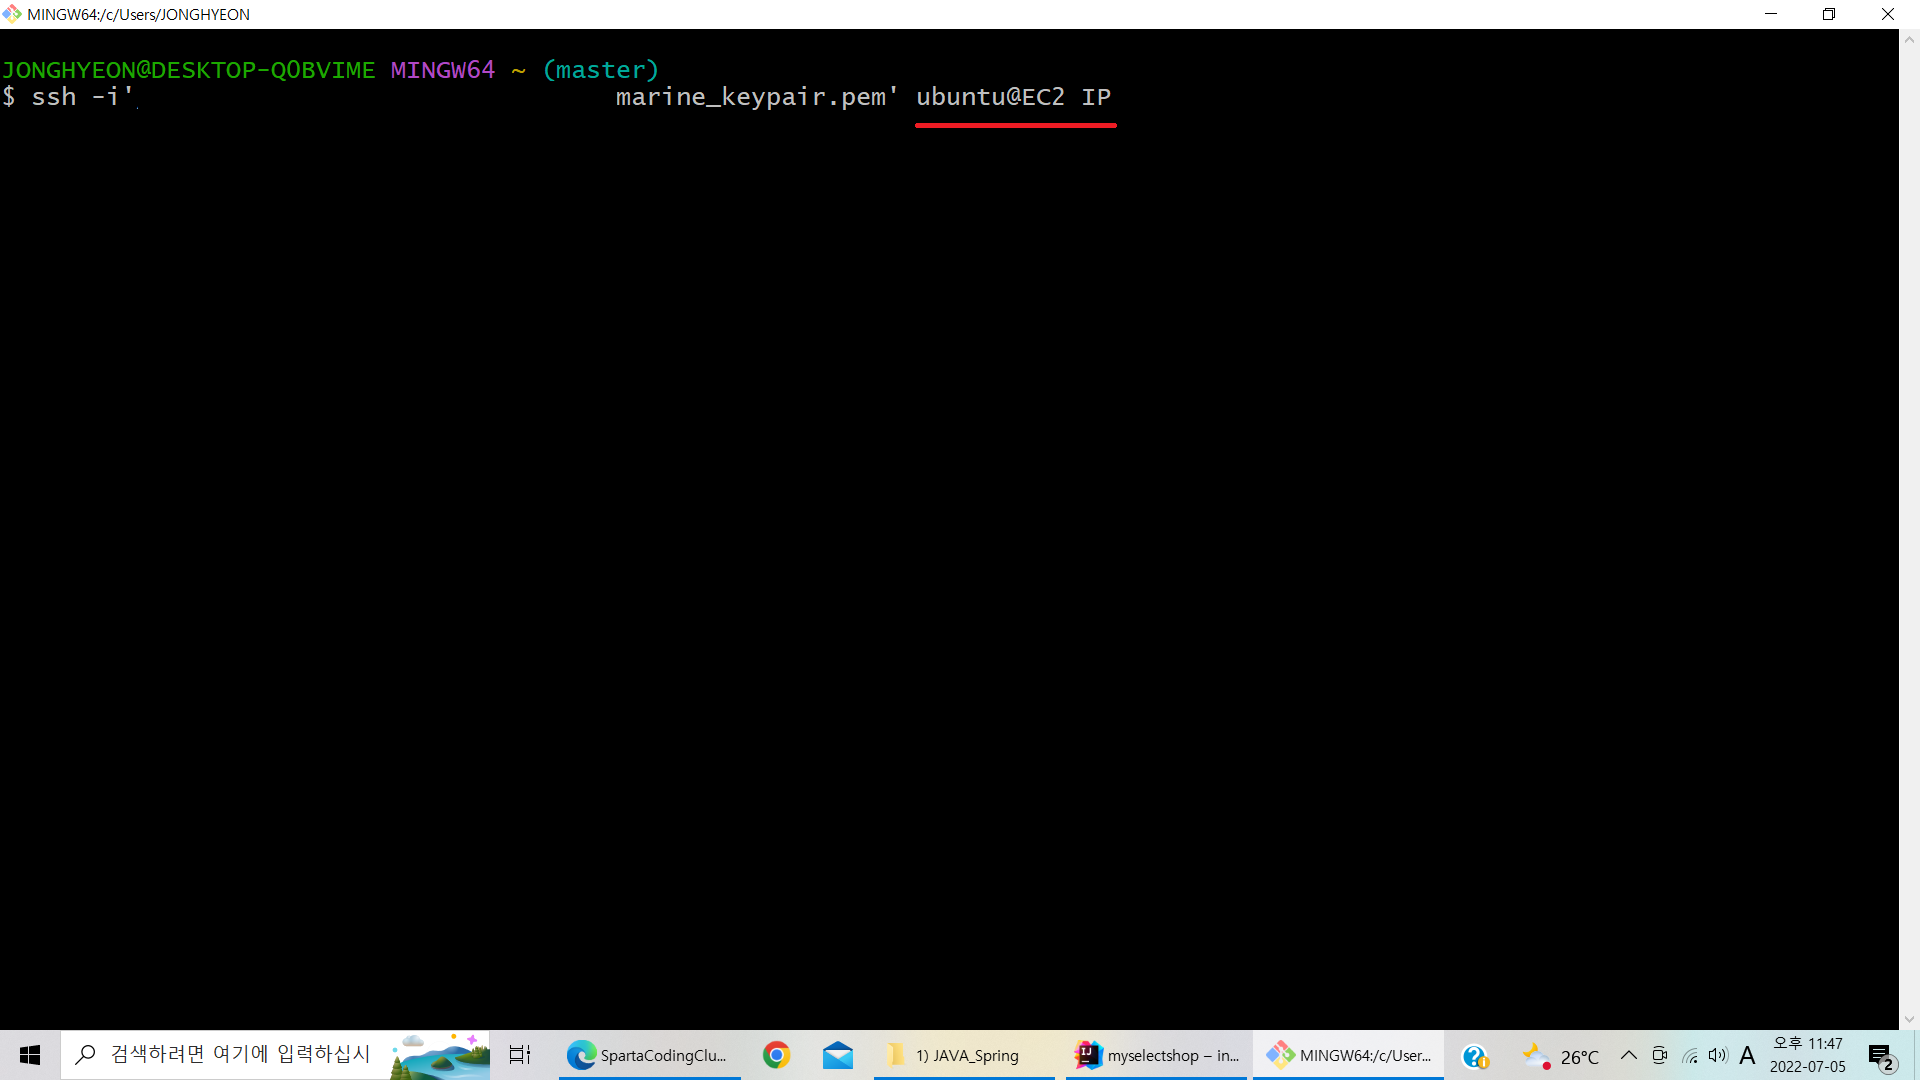Viewport: 1920px width, 1080px height.
Task: Switch to the myselectshop IntelliJ window
Action: click(x=1157, y=1055)
